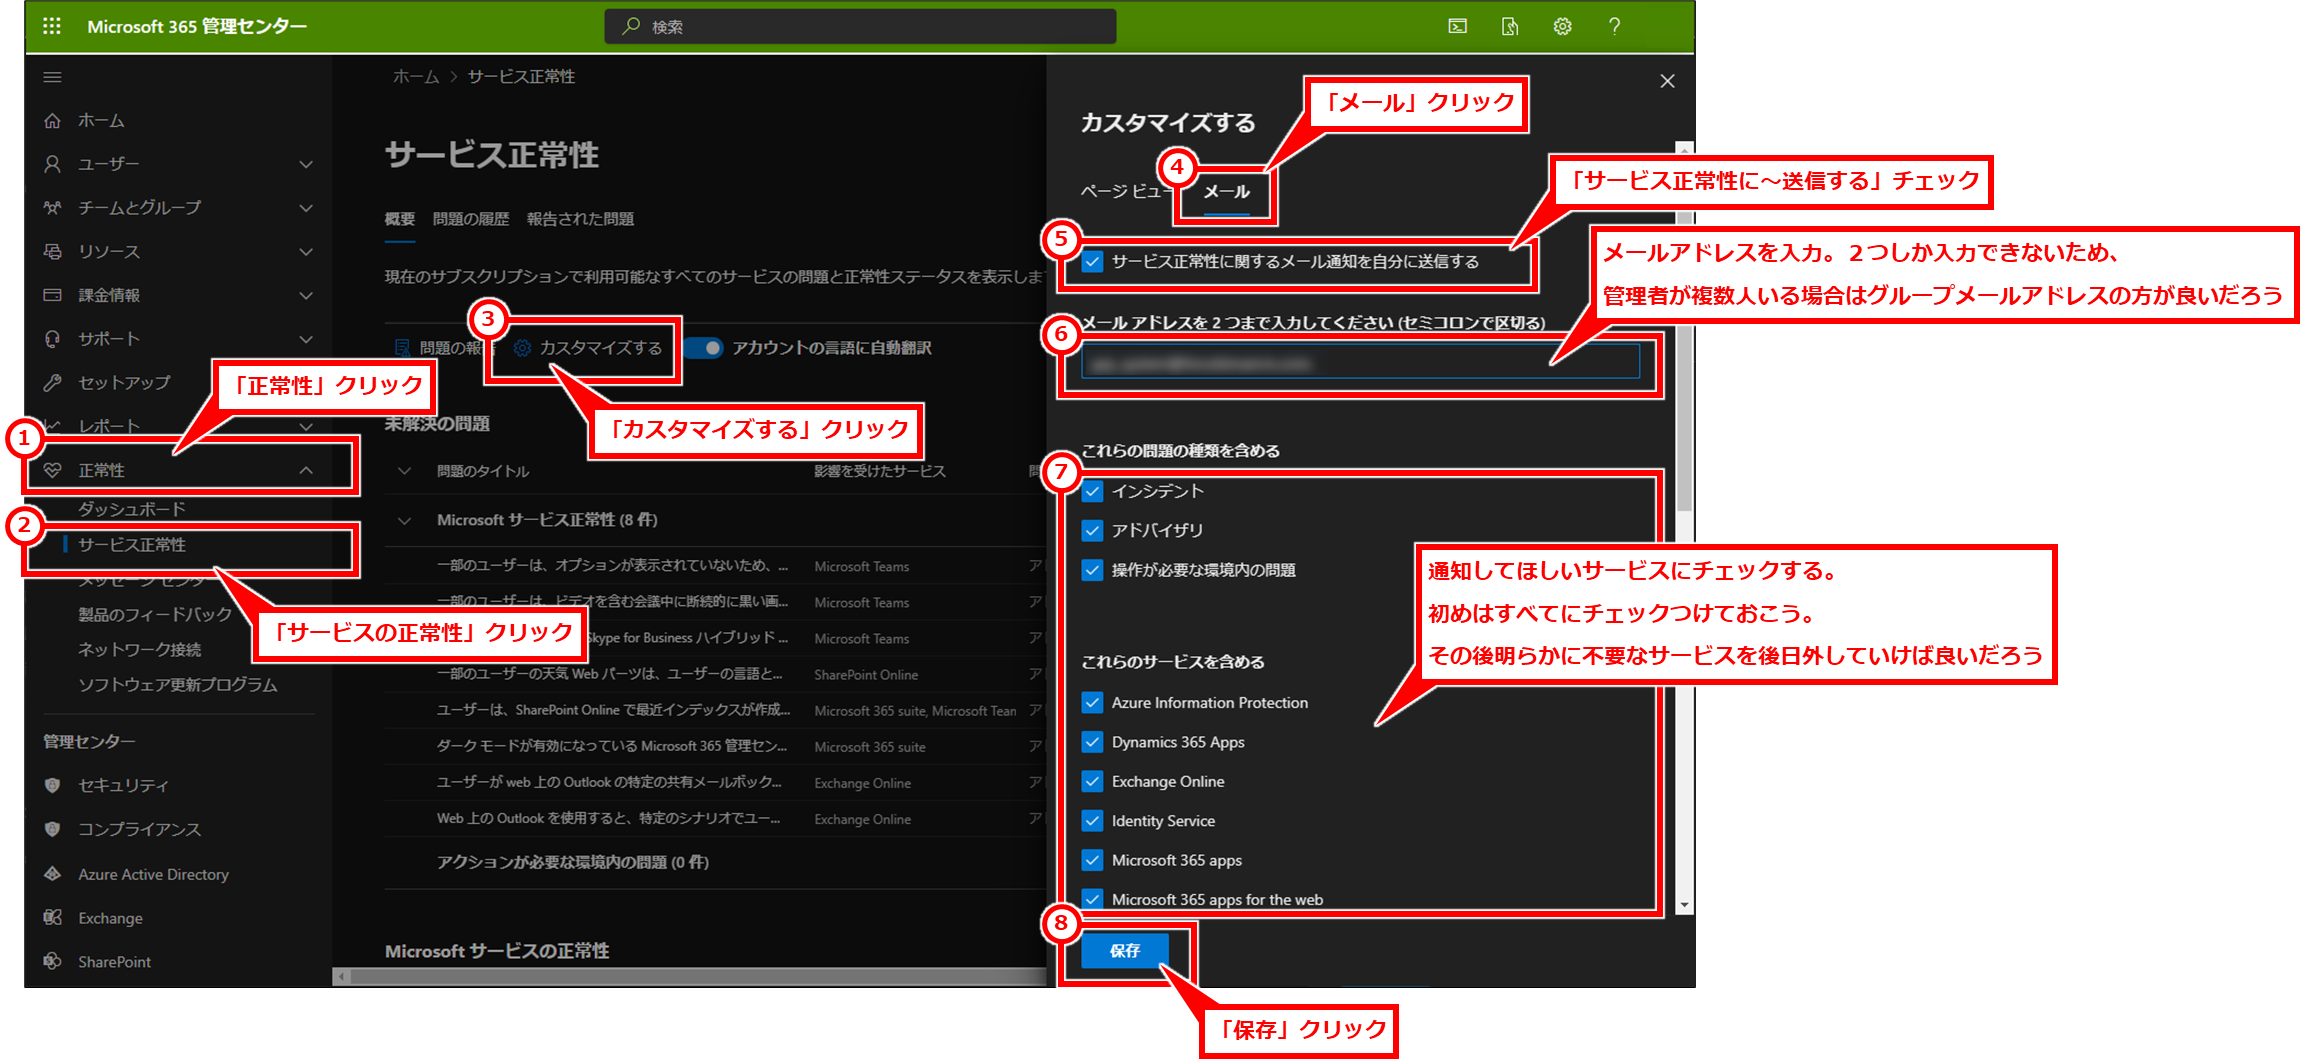Click the ホーム home icon in sidebar

53,120
